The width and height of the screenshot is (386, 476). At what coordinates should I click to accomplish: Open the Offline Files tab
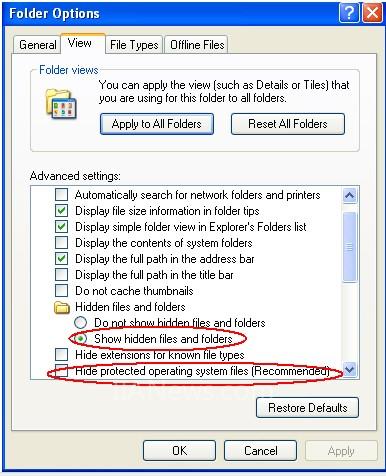pyautogui.click(x=197, y=45)
